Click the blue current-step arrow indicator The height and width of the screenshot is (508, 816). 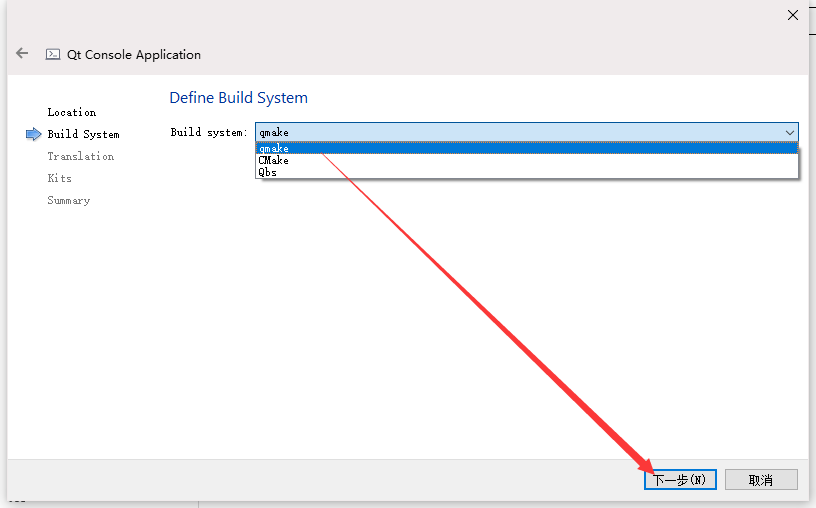pos(33,134)
